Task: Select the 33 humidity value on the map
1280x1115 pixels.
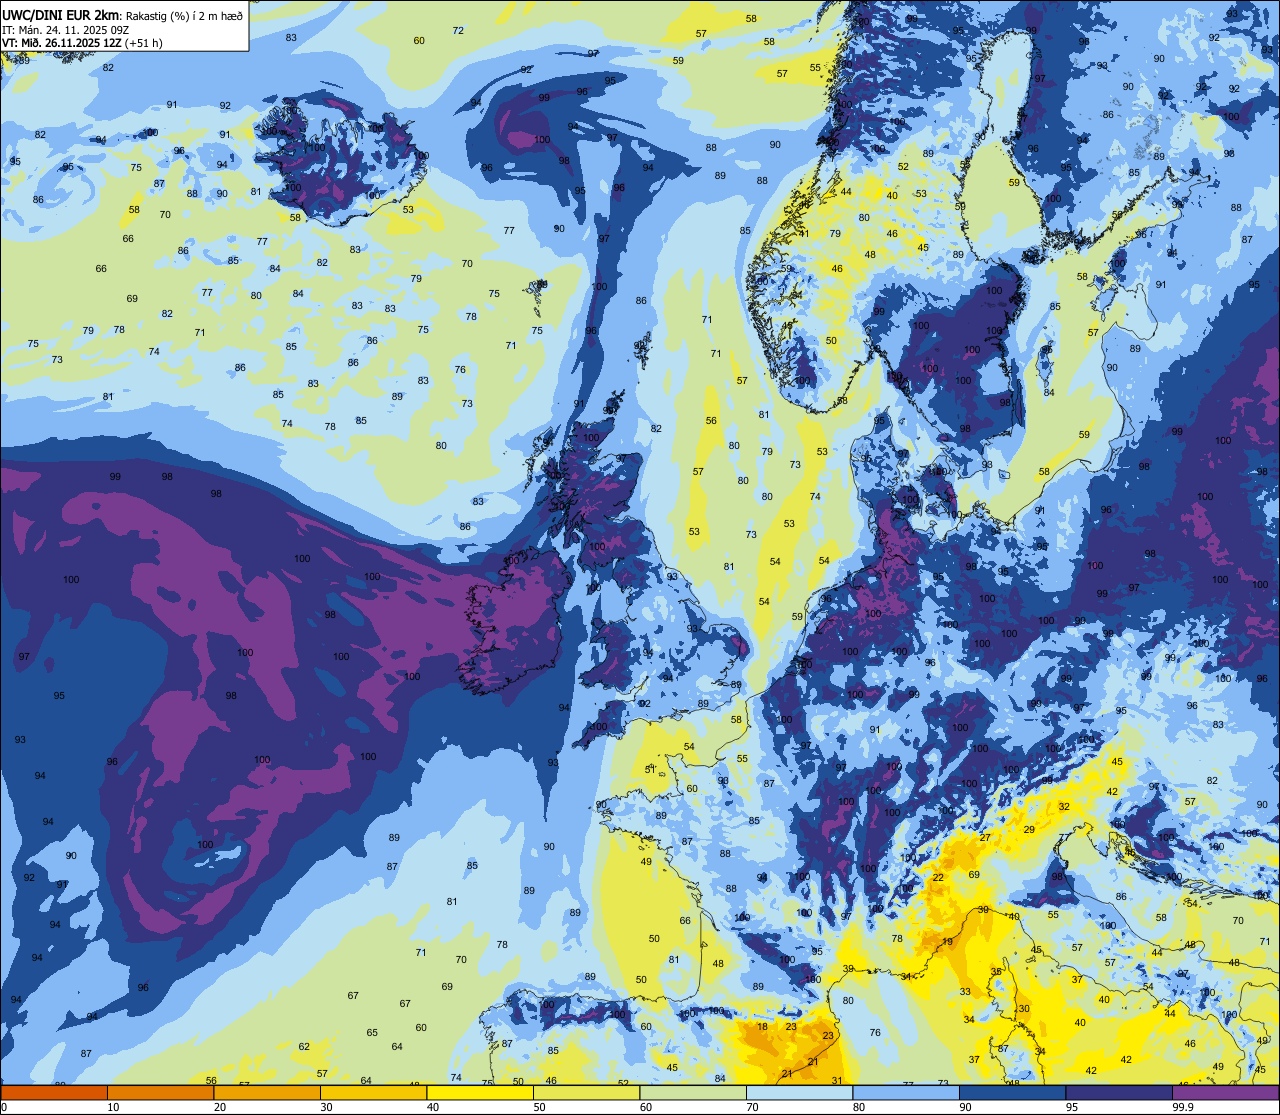Action: [965, 991]
